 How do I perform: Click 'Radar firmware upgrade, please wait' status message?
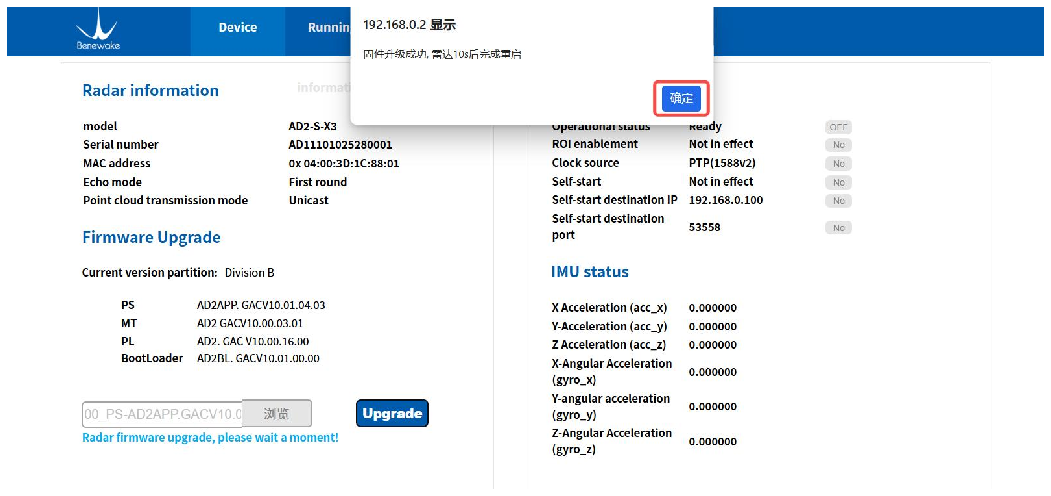[x=210, y=438]
